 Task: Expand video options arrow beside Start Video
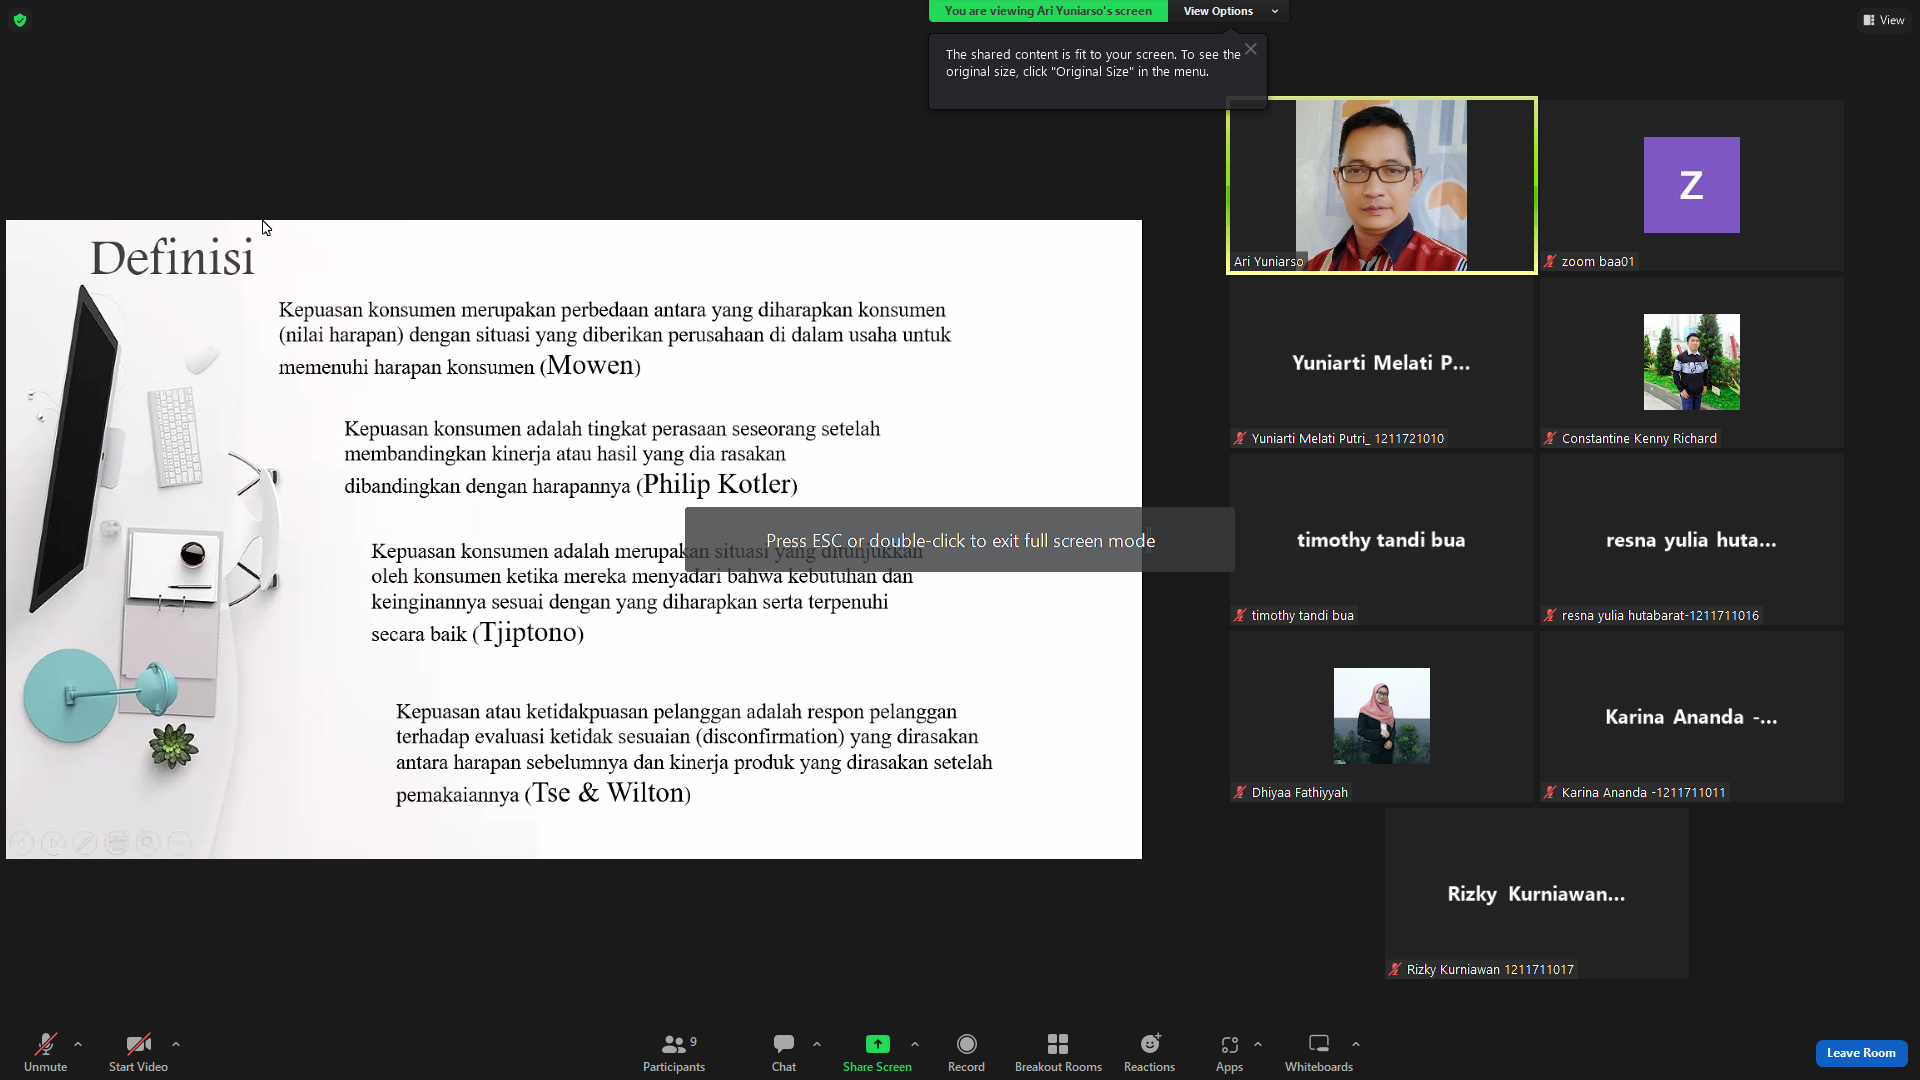(x=176, y=1044)
